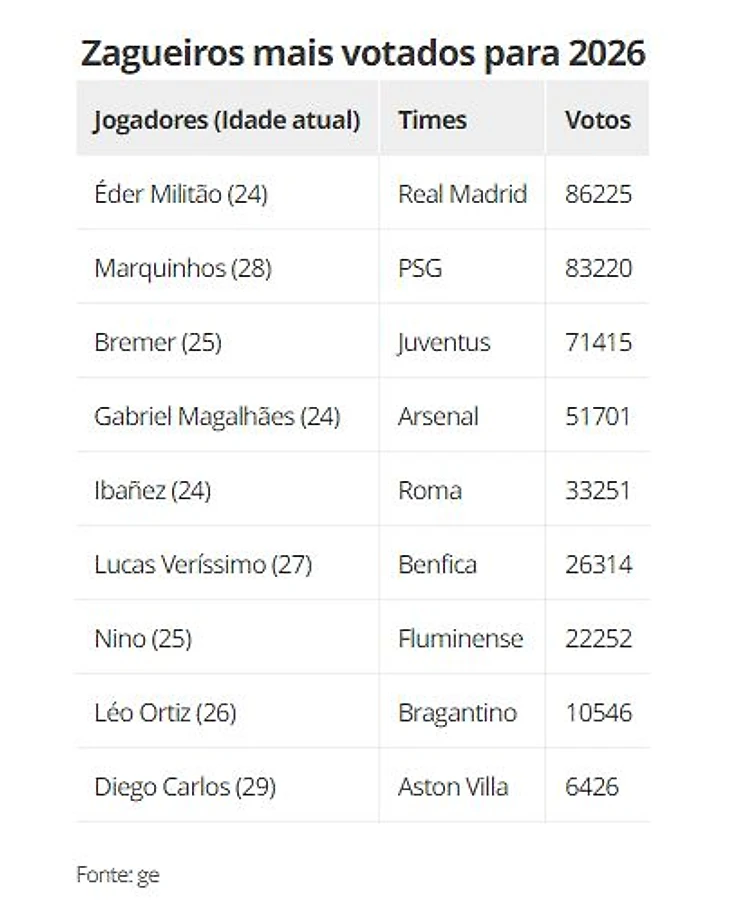
Task: Click the 'Jogadores (Idade atual)' column header
Action: click(x=226, y=120)
